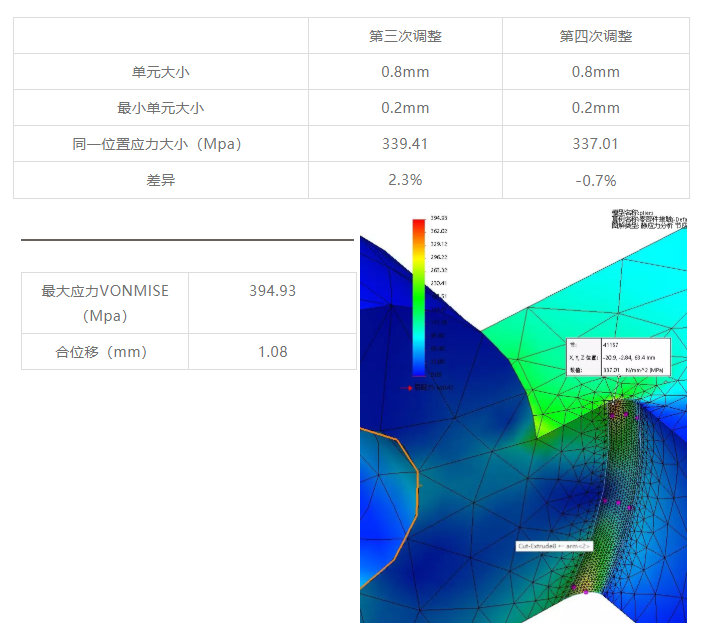Click the probe result callout box
The height and width of the screenshot is (634, 706).
click(x=617, y=357)
